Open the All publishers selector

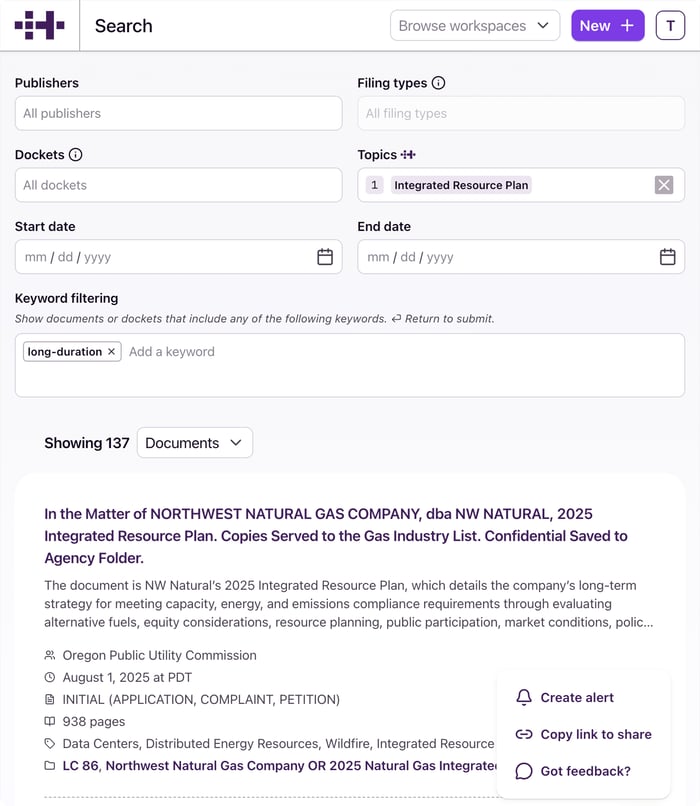178,113
